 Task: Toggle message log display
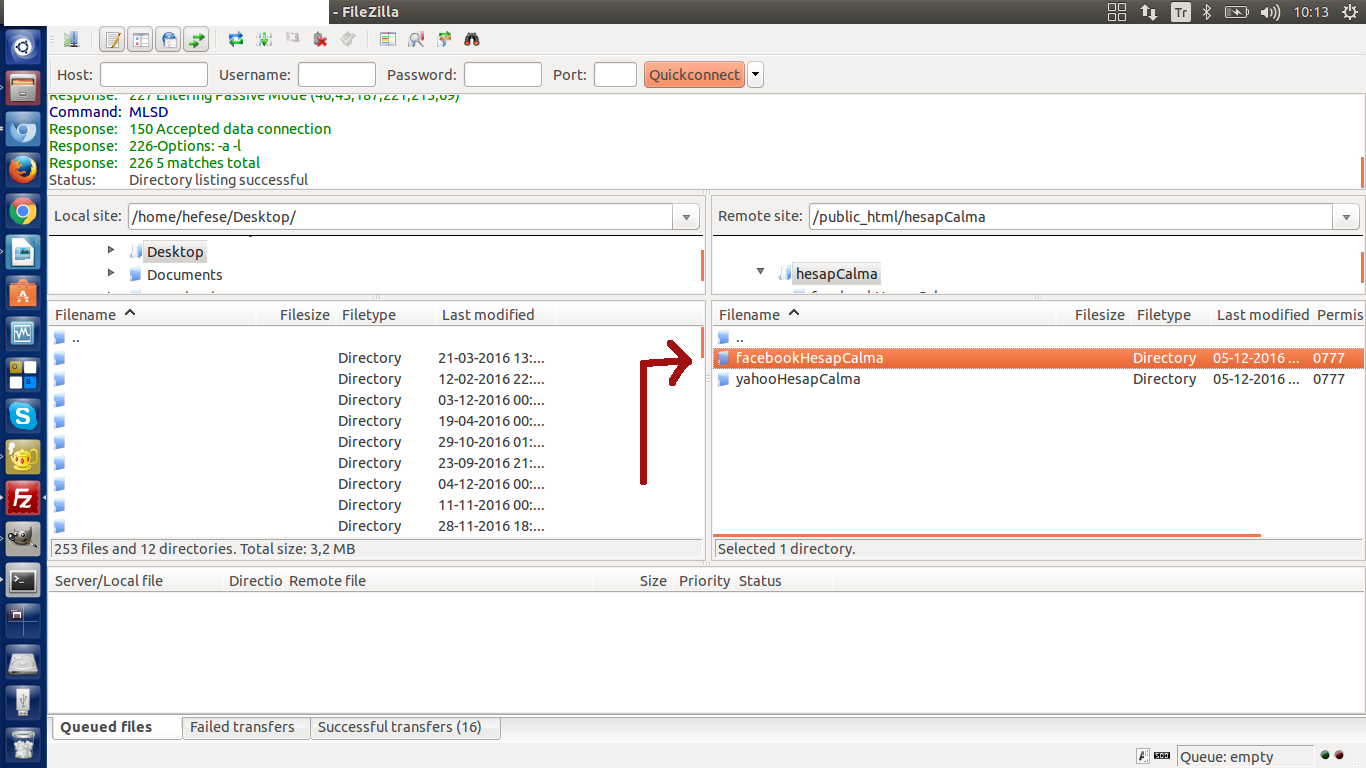point(113,40)
